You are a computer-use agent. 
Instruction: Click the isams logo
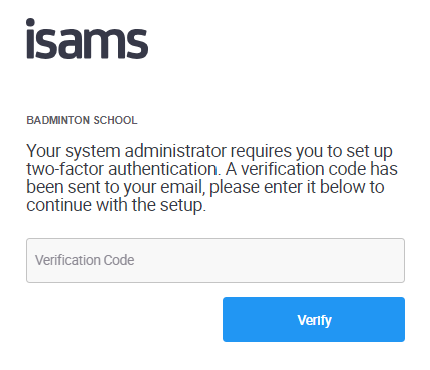point(87,39)
